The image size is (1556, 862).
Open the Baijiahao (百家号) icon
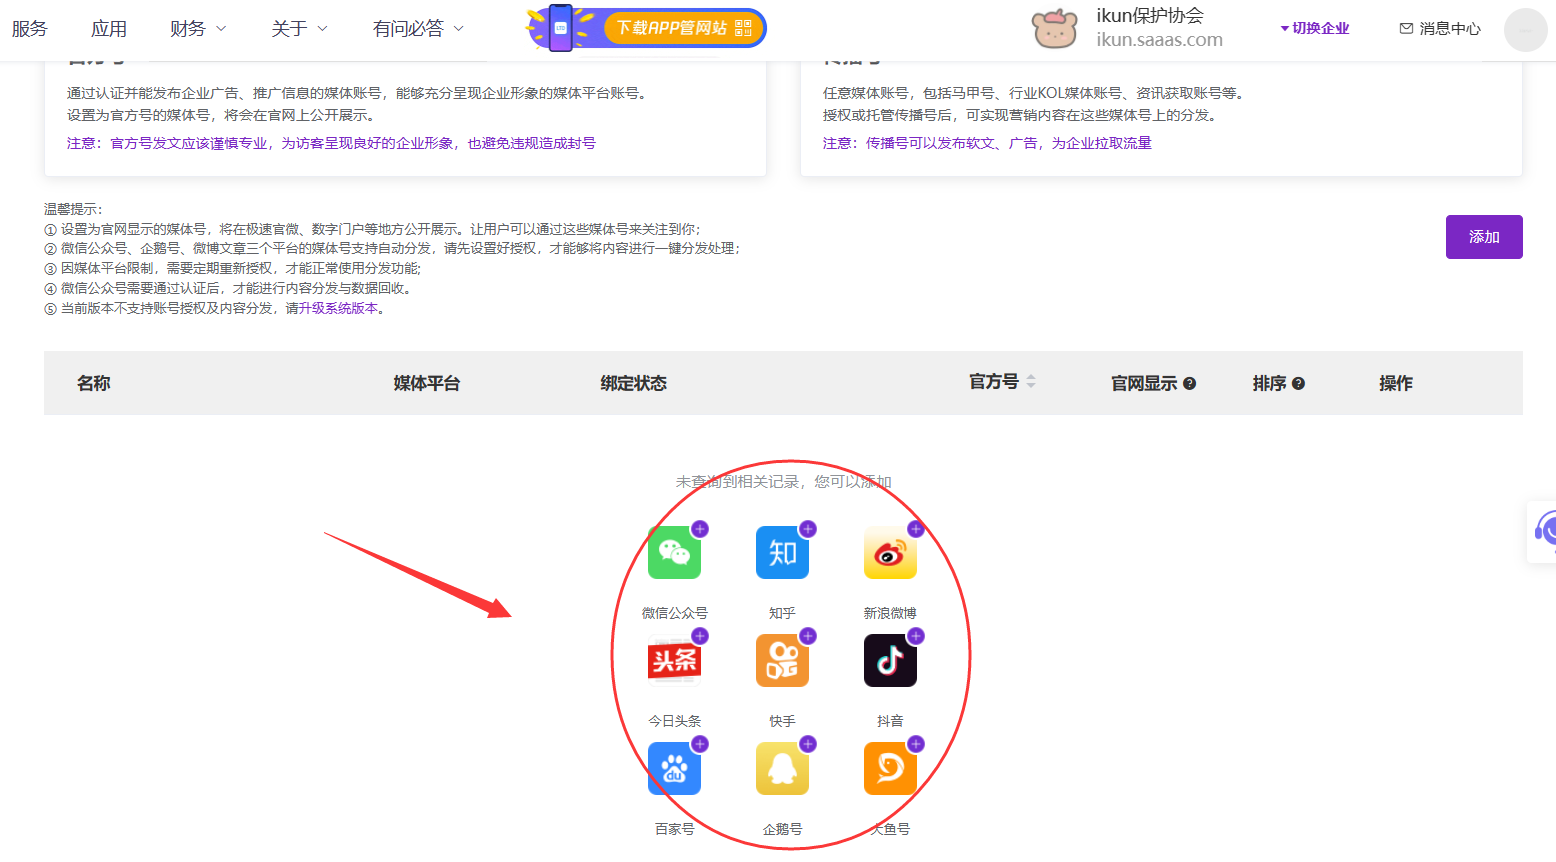click(674, 769)
